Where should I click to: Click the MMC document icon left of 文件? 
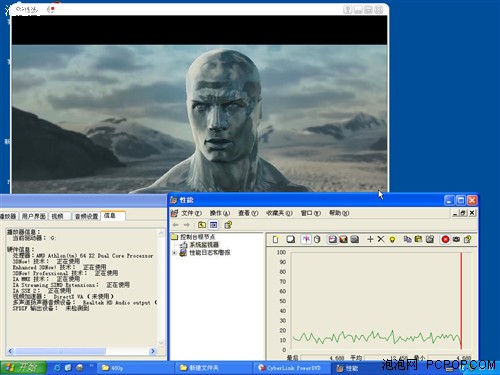[174, 213]
